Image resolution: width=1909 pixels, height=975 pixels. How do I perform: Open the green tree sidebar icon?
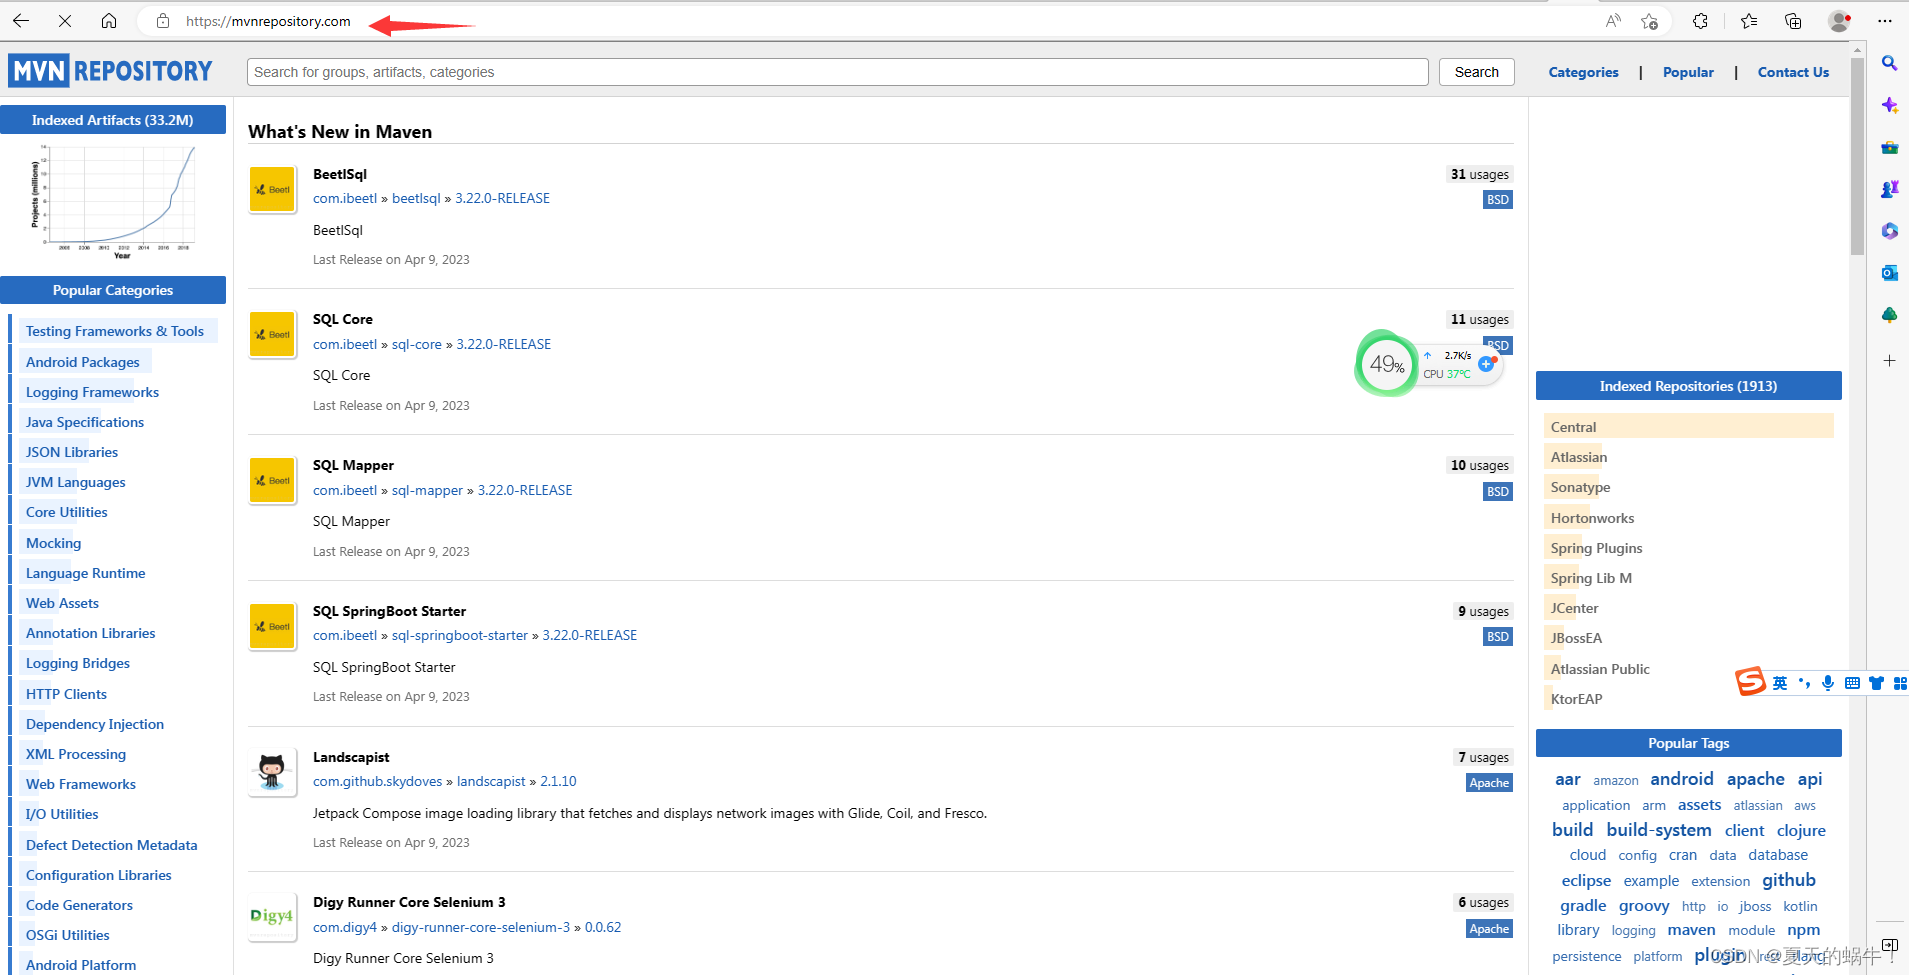[1889, 315]
